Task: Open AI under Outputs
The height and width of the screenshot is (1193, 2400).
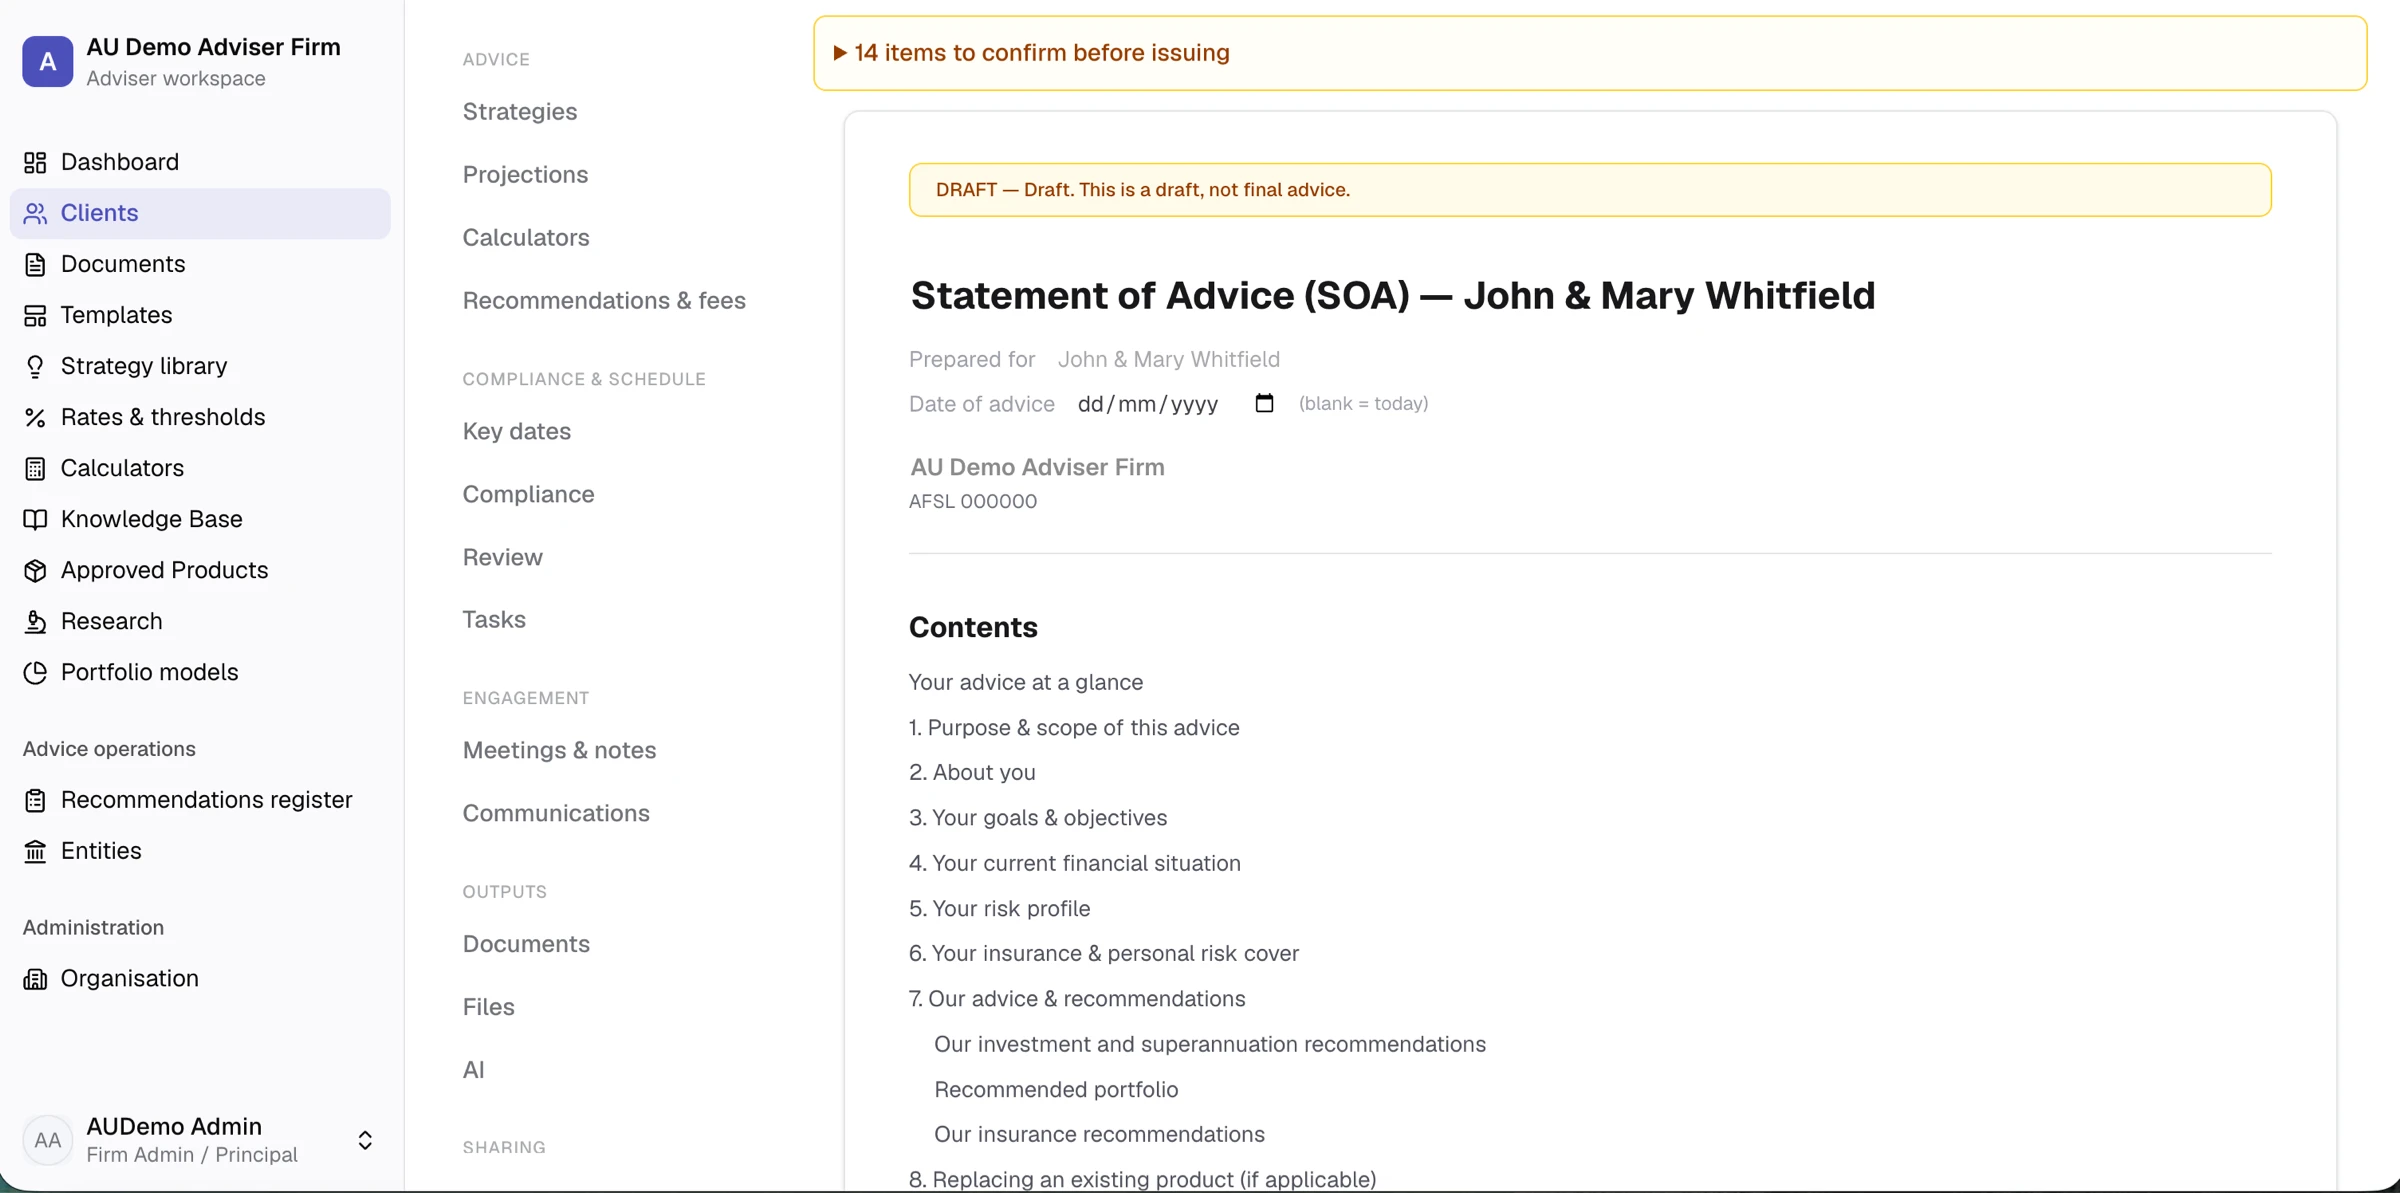Action: pyautogui.click(x=474, y=1070)
